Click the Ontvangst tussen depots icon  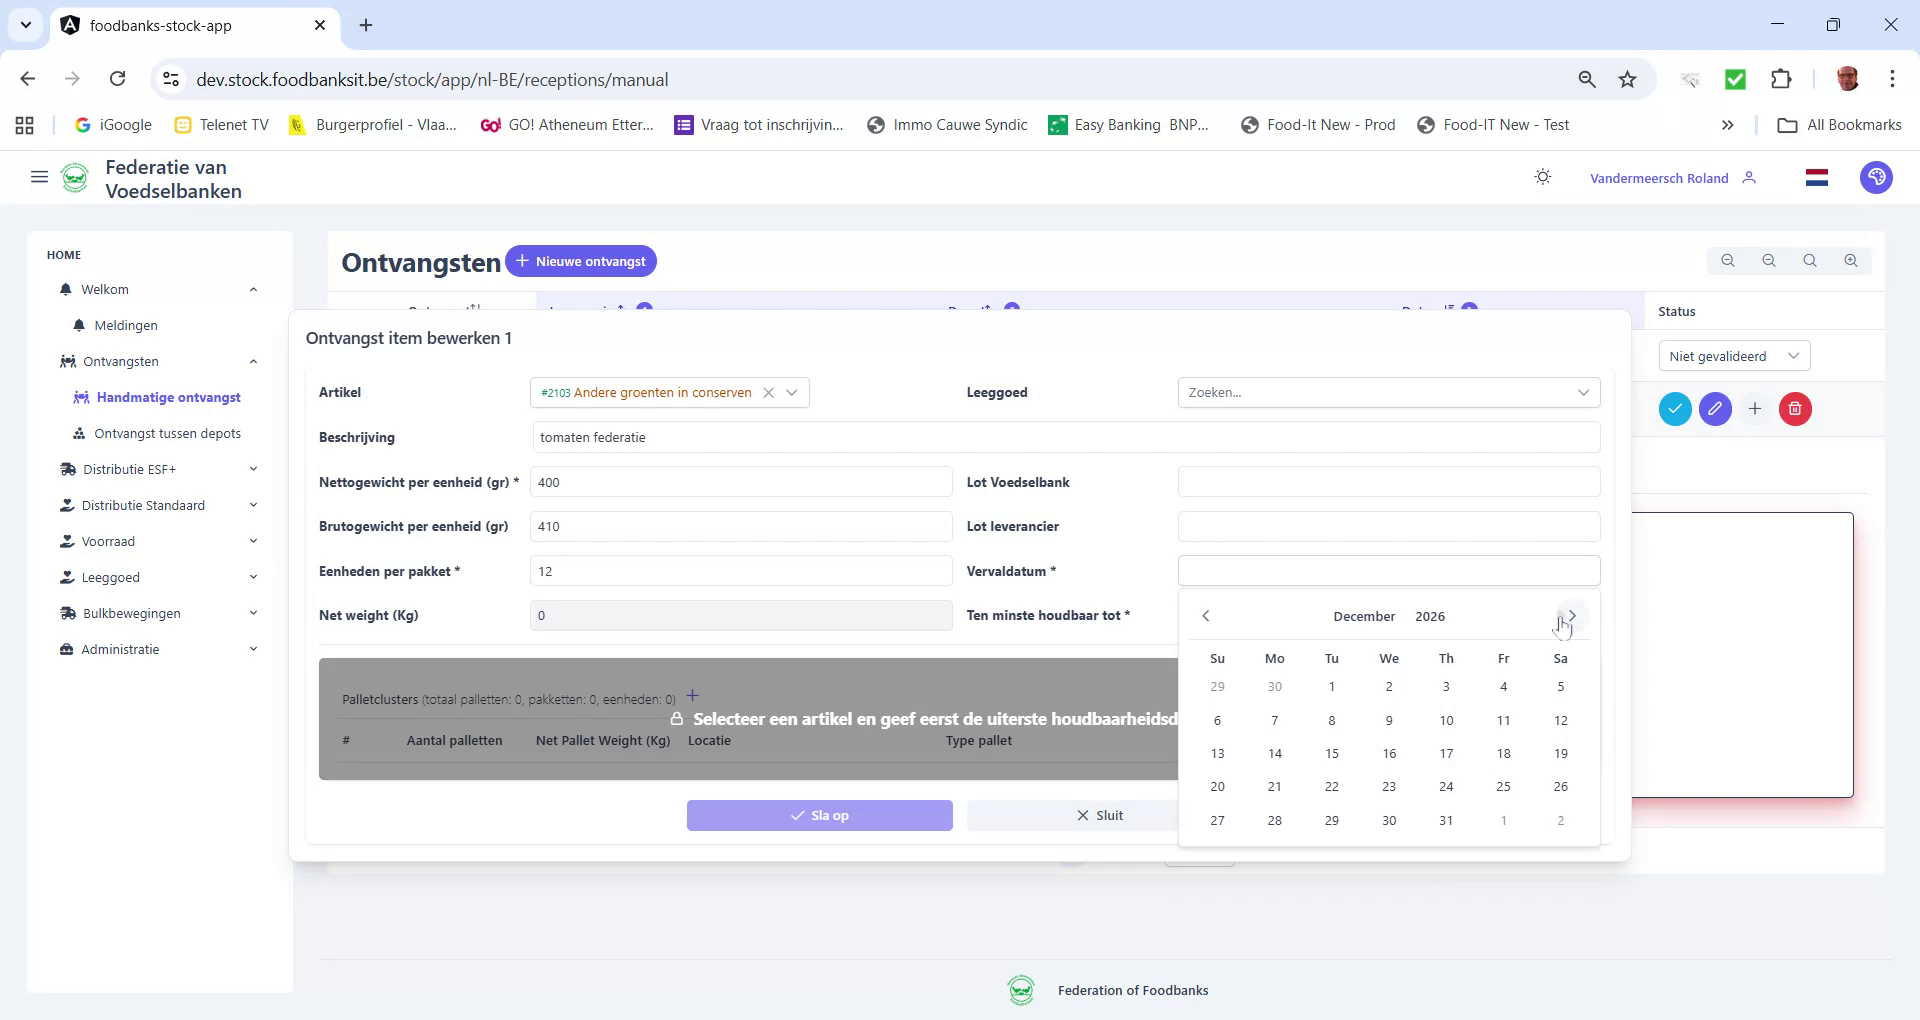78,434
